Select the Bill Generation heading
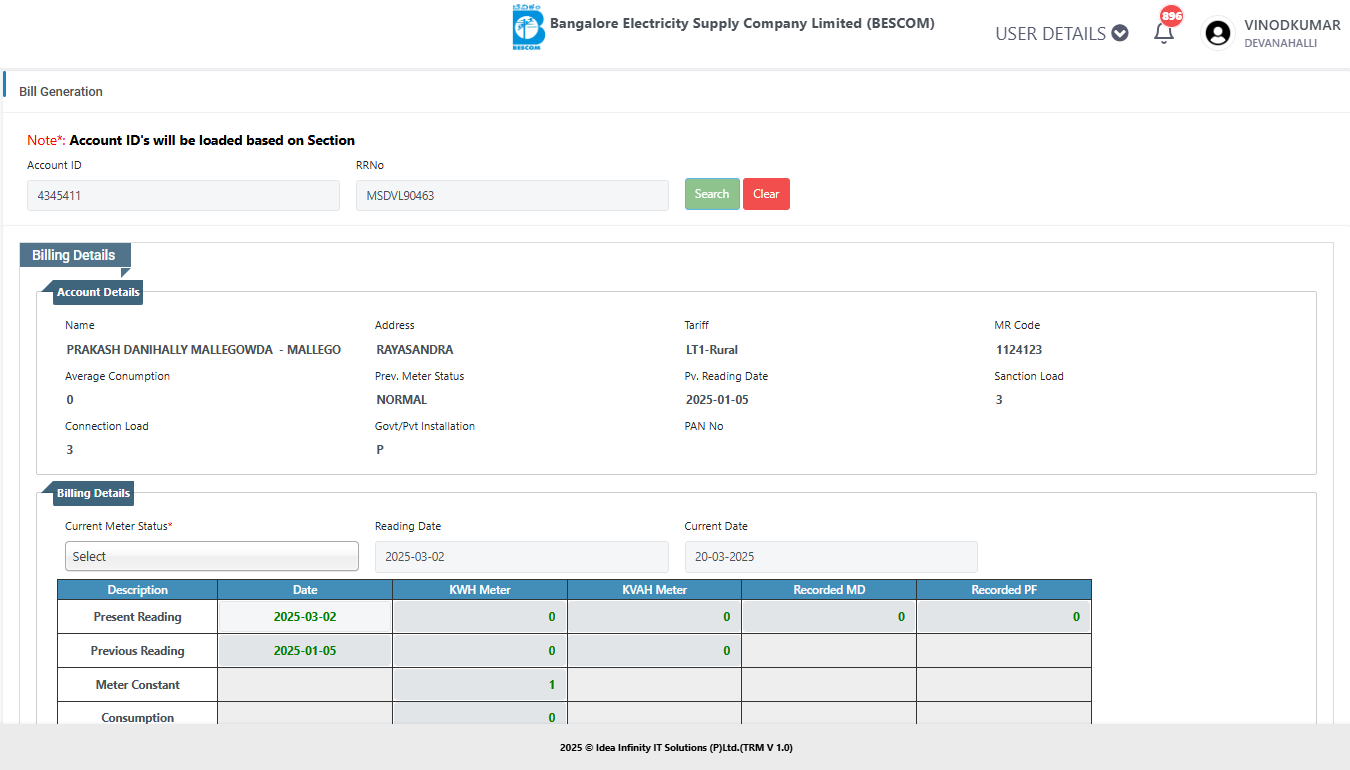 61,91
